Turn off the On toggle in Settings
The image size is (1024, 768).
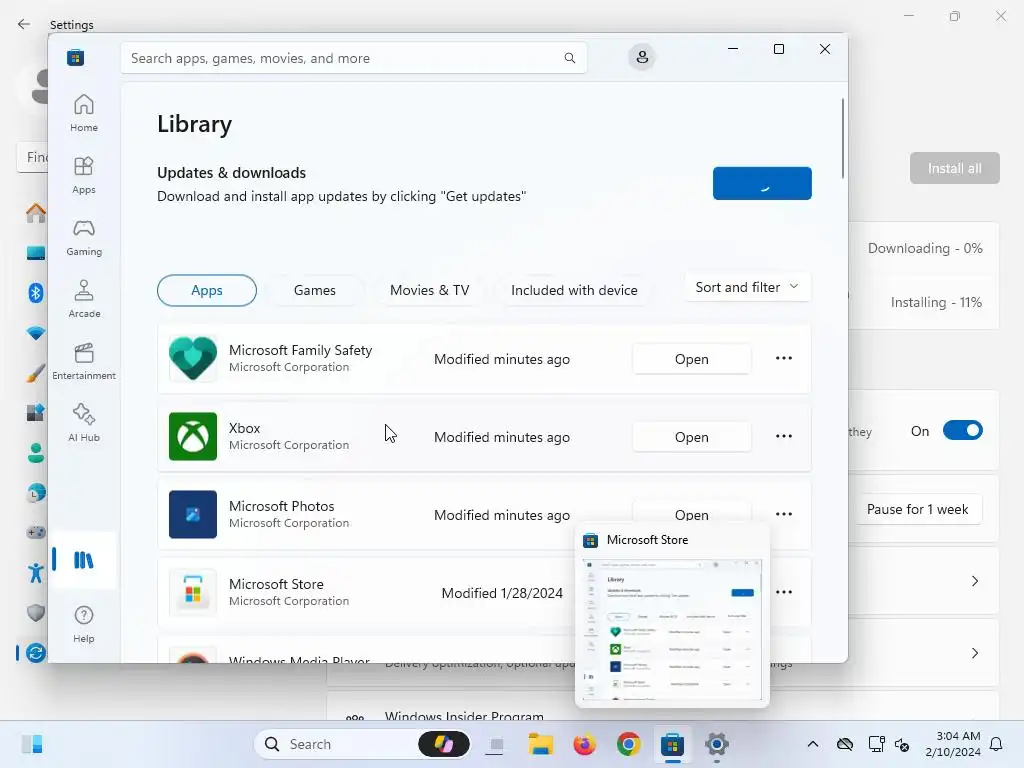(x=963, y=430)
